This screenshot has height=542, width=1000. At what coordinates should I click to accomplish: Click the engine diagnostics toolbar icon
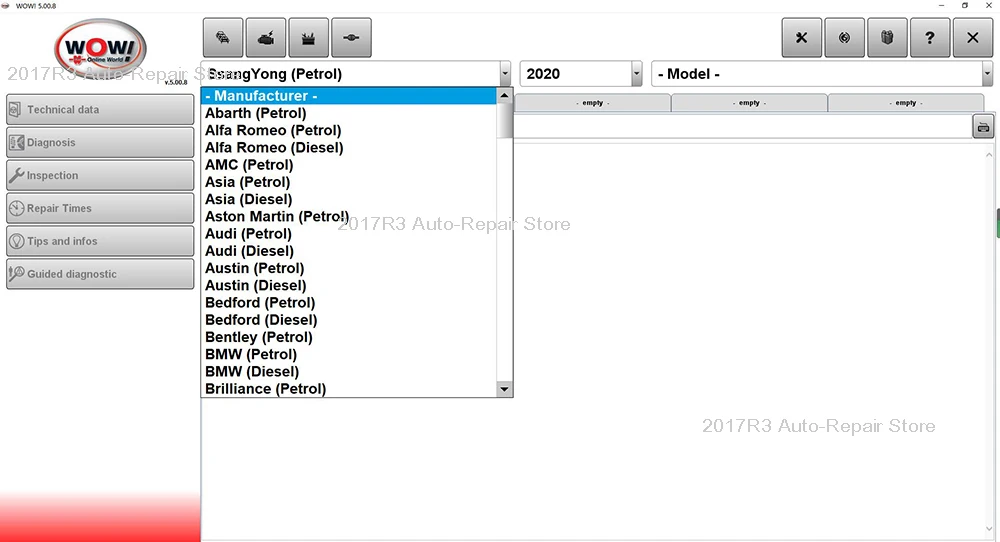point(266,38)
